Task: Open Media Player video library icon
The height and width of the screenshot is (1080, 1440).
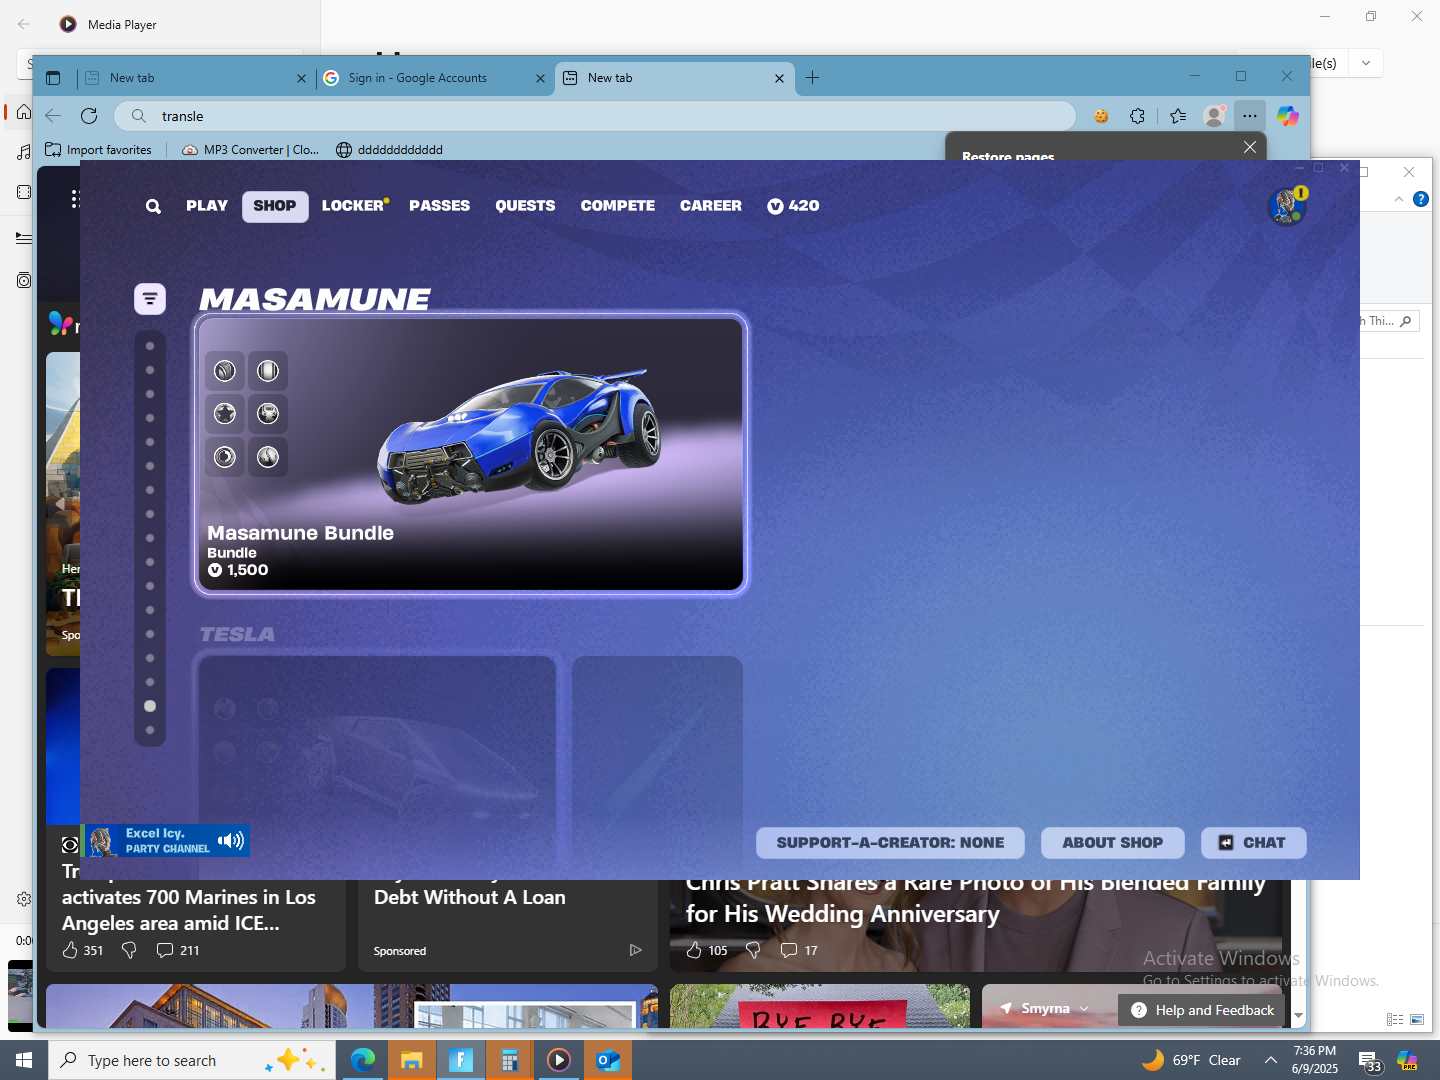Action: pos(24,192)
